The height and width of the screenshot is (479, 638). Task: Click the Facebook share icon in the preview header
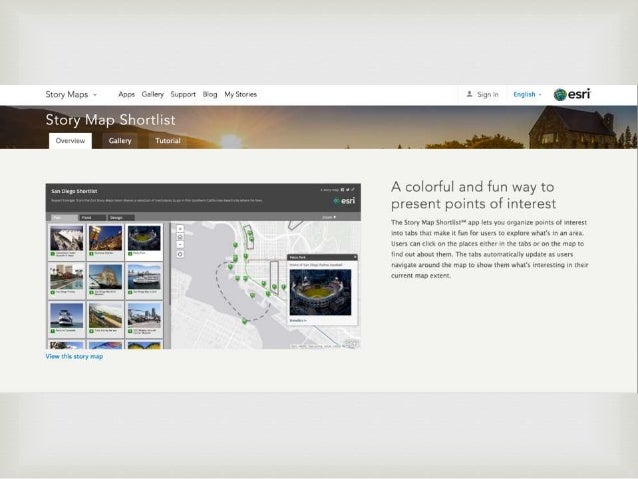pyautogui.click(x=343, y=190)
